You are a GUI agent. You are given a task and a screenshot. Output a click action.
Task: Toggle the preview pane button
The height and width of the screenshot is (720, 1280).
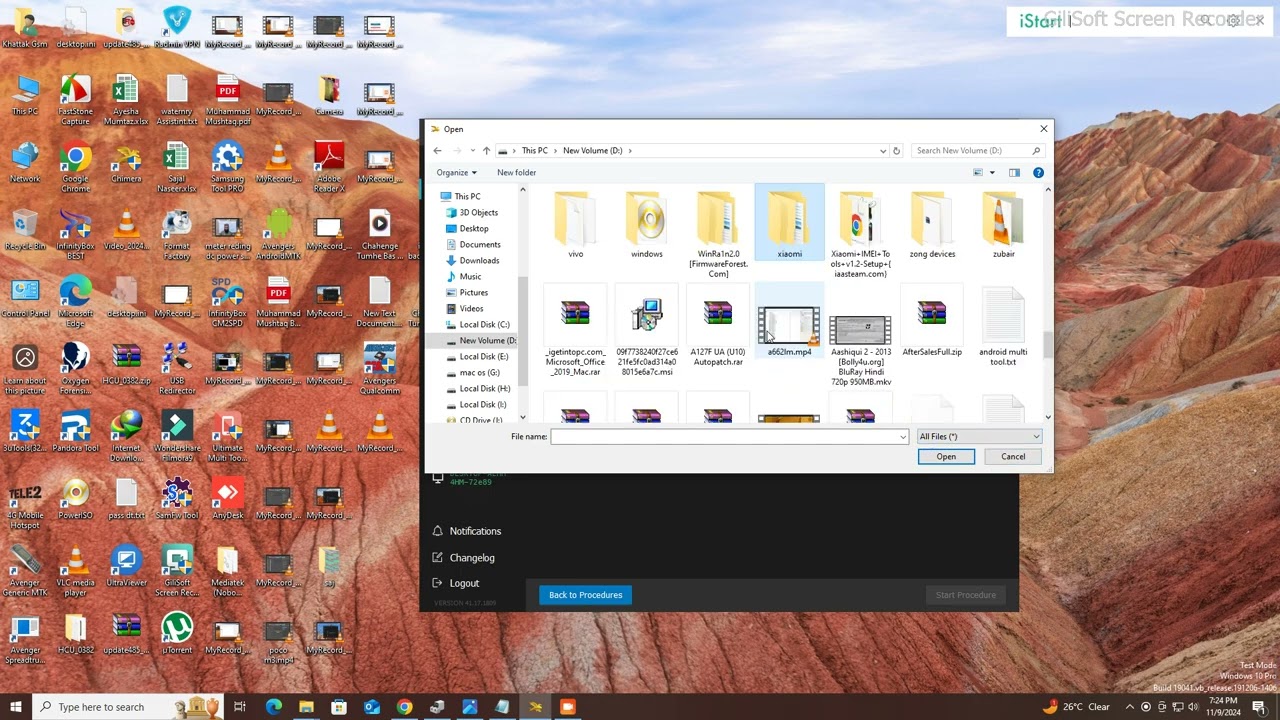(1014, 172)
